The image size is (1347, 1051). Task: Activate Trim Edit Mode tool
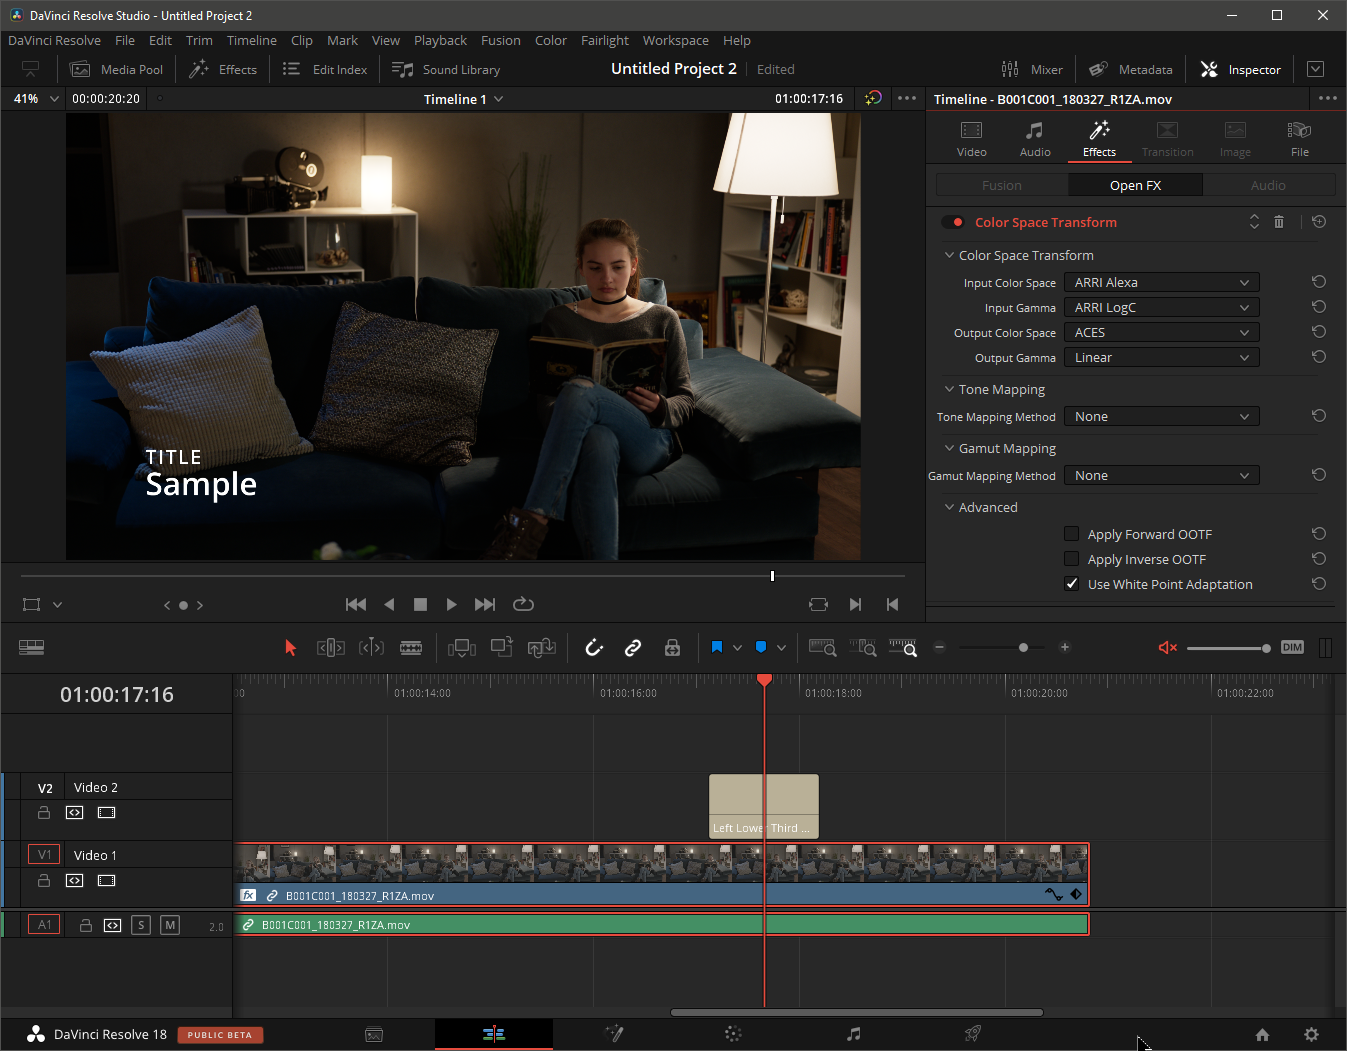(x=330, y=648)
